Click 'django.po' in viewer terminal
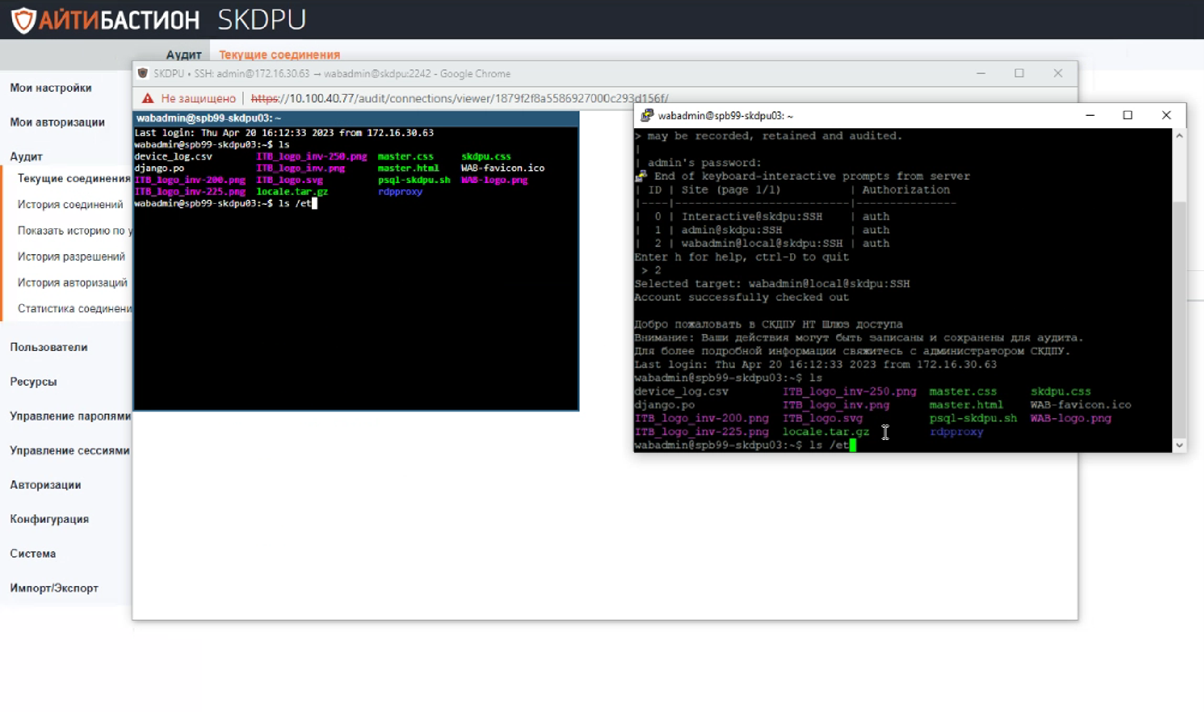Image resolution: width=1204 pixels, height=712 pixels. click(159, 168)
